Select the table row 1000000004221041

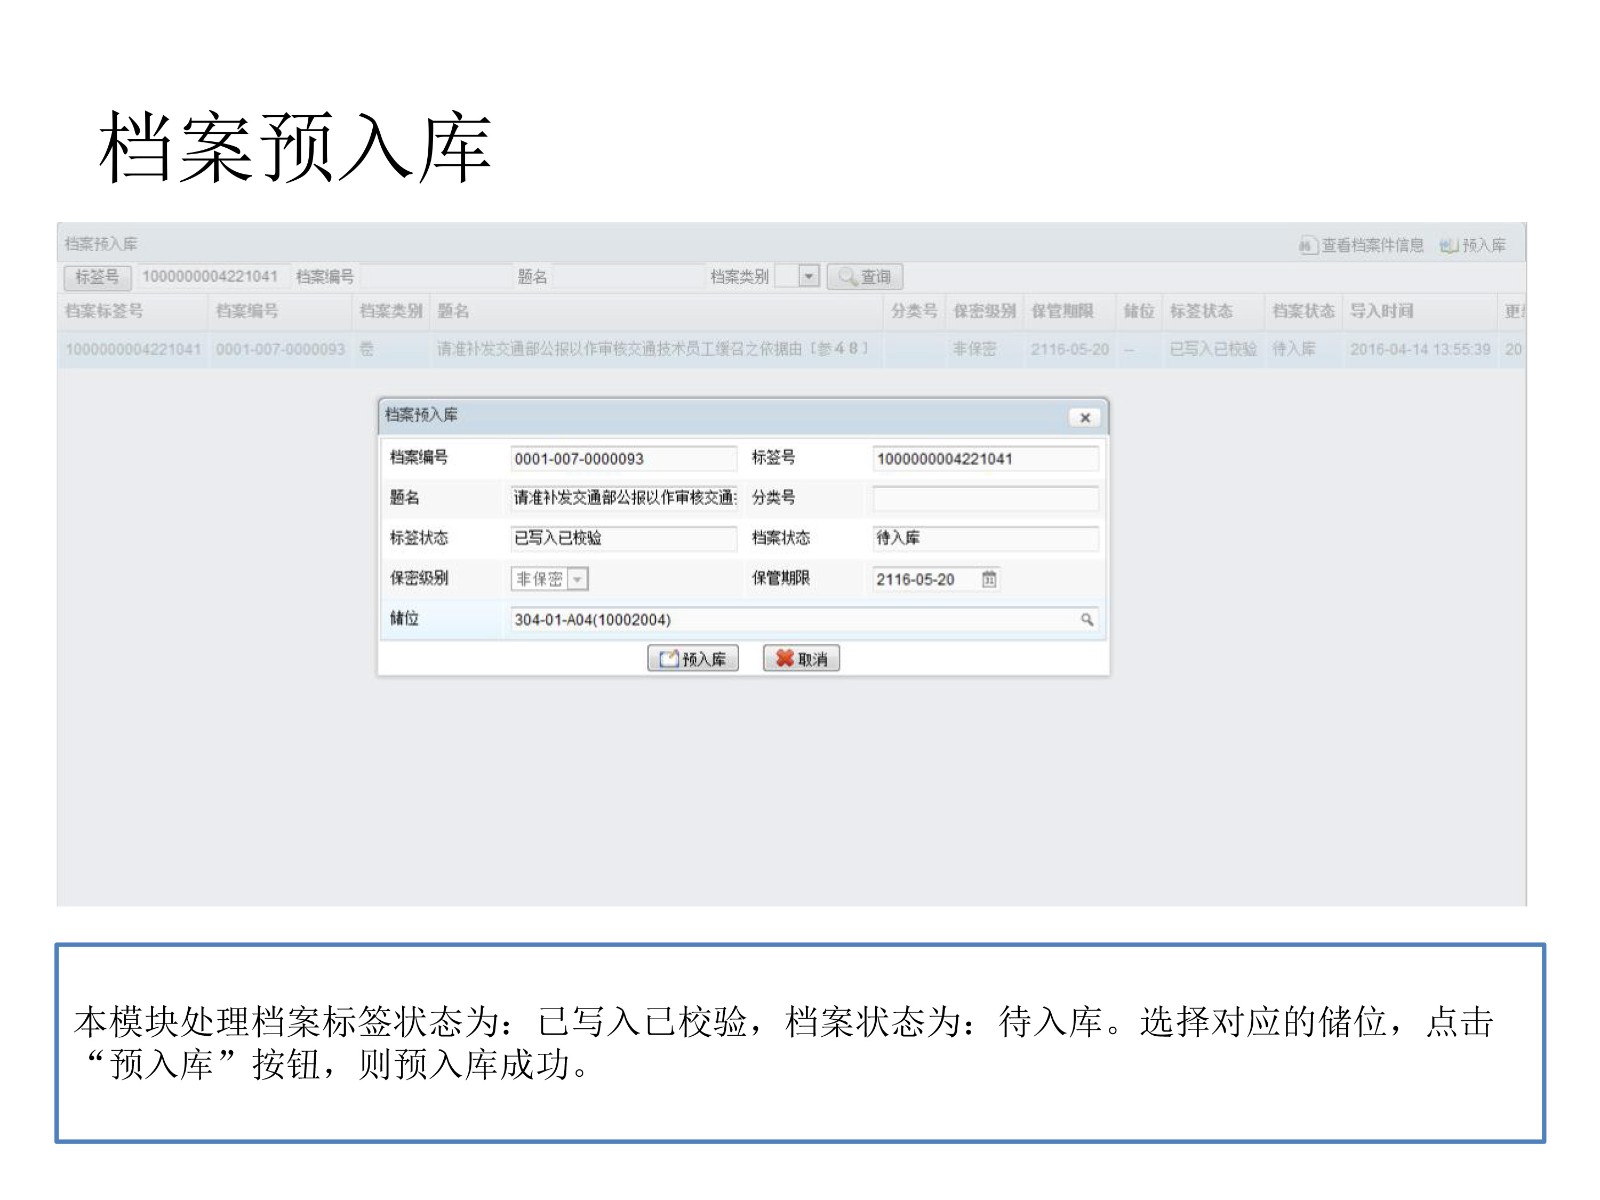pyautogui.click(x=133, y=349)
